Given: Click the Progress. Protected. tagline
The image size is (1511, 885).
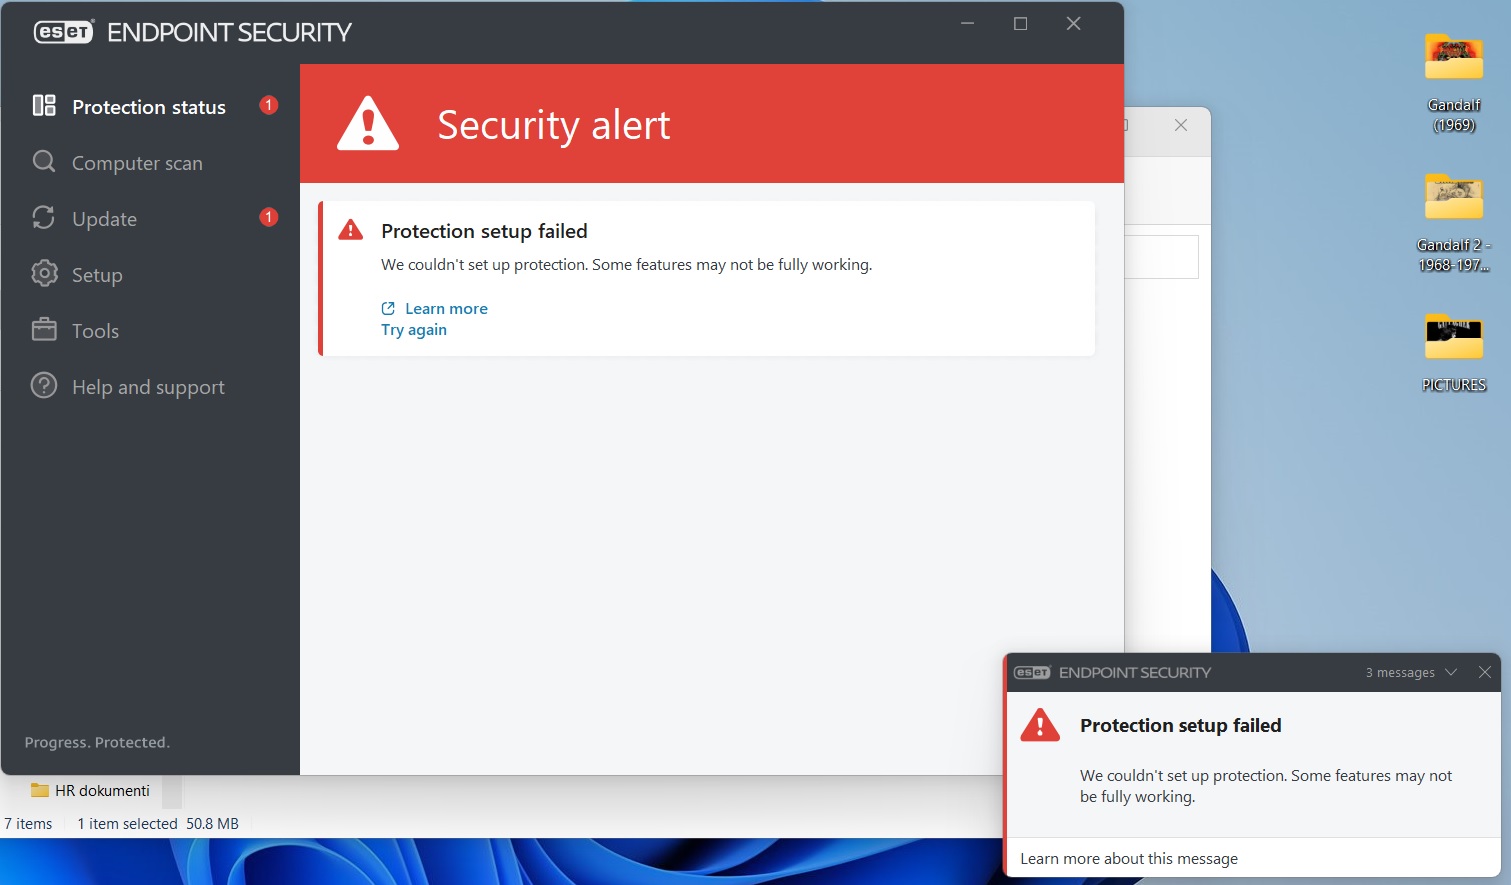Looking at the screenshot, I should click(x=97, y=742).
